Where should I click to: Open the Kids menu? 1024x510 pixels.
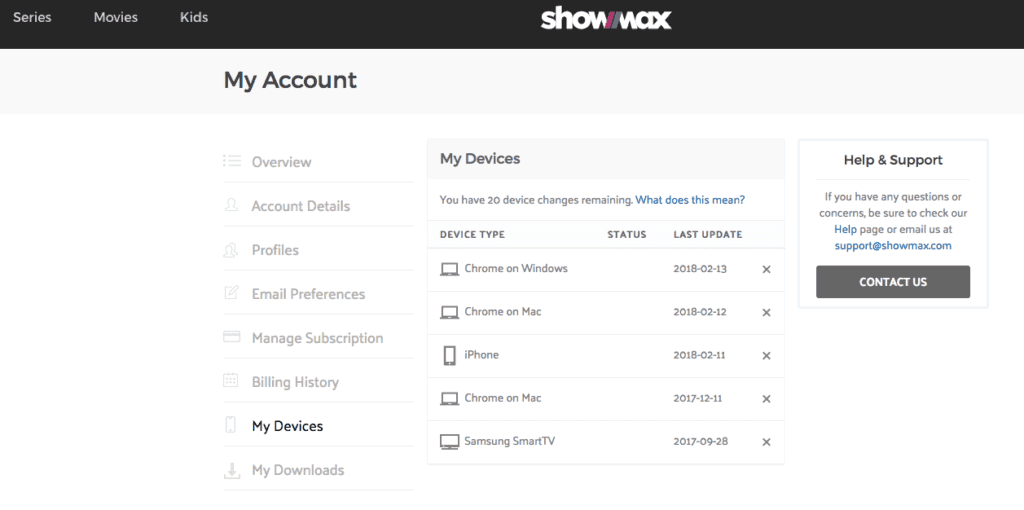194,18
